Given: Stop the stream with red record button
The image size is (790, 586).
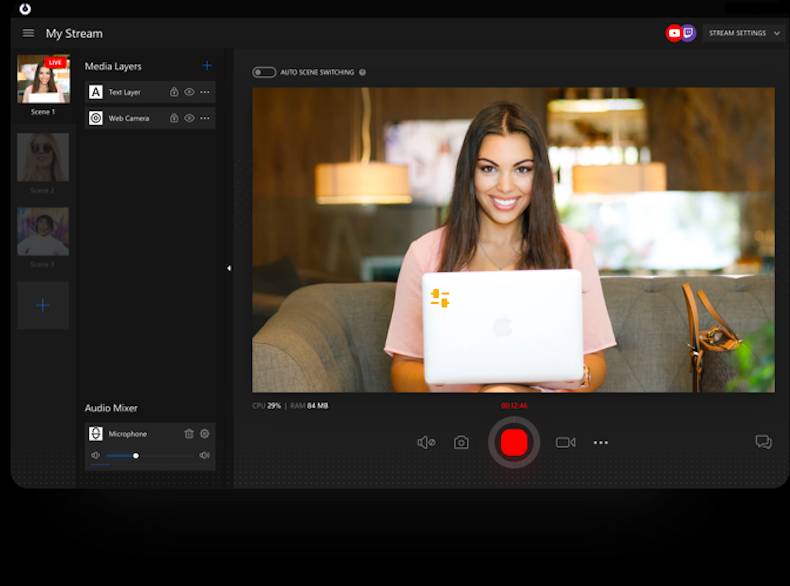Looking at the screenshot, I should pos(514,442).
